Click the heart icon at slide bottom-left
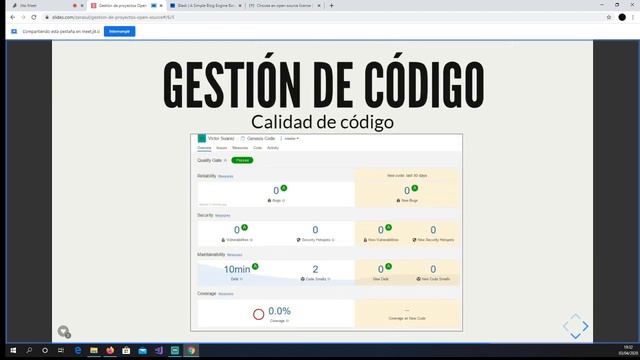 click(64, 331)
